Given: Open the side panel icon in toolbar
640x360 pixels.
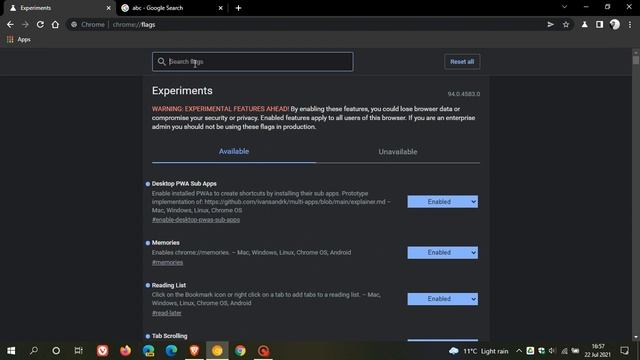Looking at the screenshot, I should click(x=599, y=24).
